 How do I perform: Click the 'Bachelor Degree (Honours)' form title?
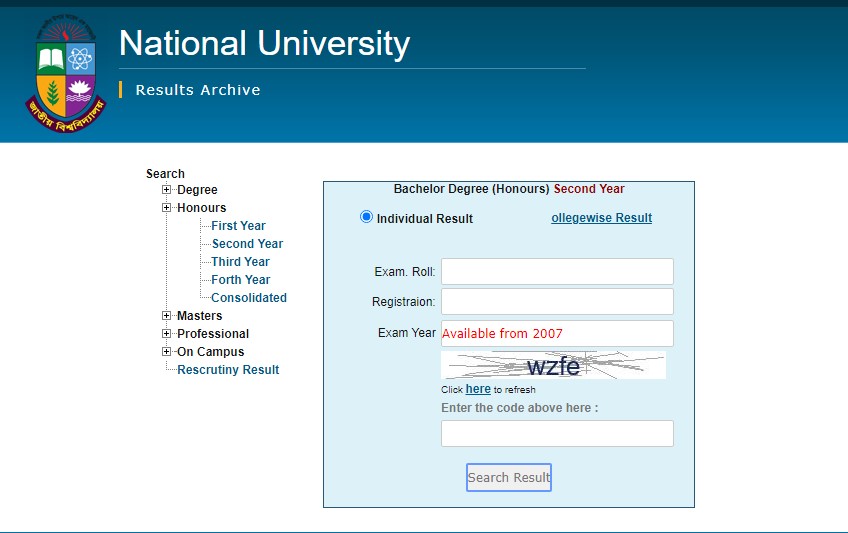coord(471,189)
